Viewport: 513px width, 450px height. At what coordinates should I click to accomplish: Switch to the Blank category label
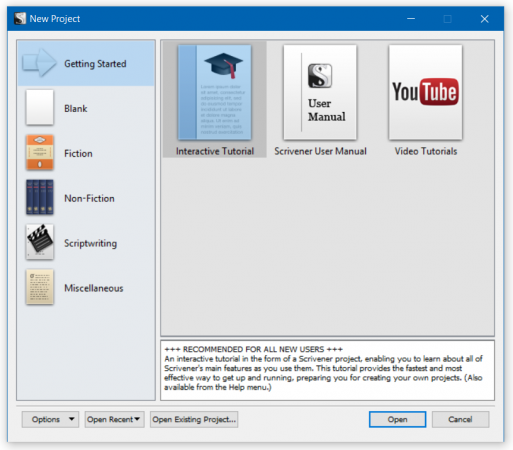click(x=76, y=109)
